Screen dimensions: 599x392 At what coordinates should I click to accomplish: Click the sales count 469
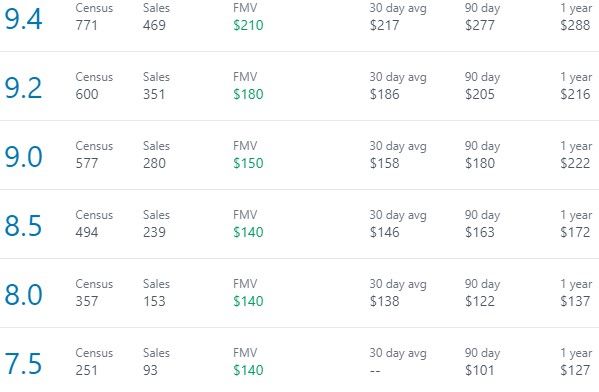click(154, 25)
